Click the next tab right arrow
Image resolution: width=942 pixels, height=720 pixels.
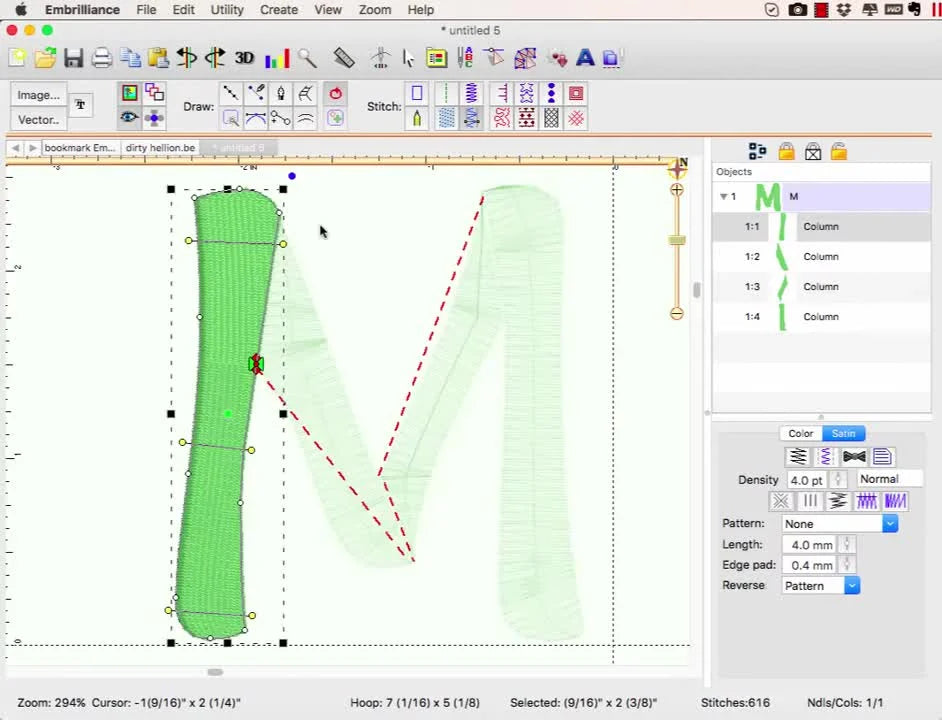point(32,147)
